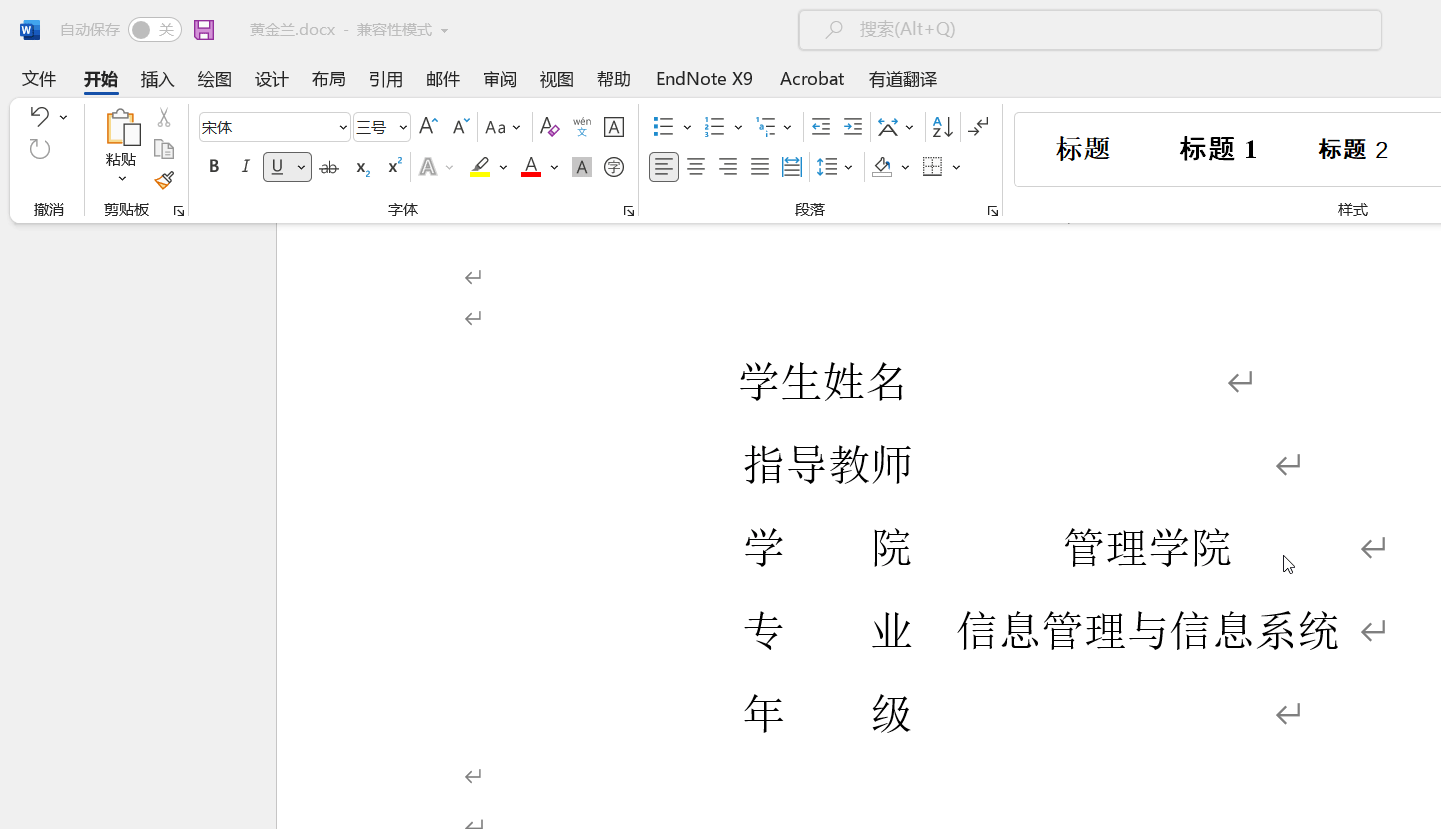Viewport: 1441px width, 829px height.
Task: Toggle the underline button
Action: pyautogui.click(x=277, y=166)
